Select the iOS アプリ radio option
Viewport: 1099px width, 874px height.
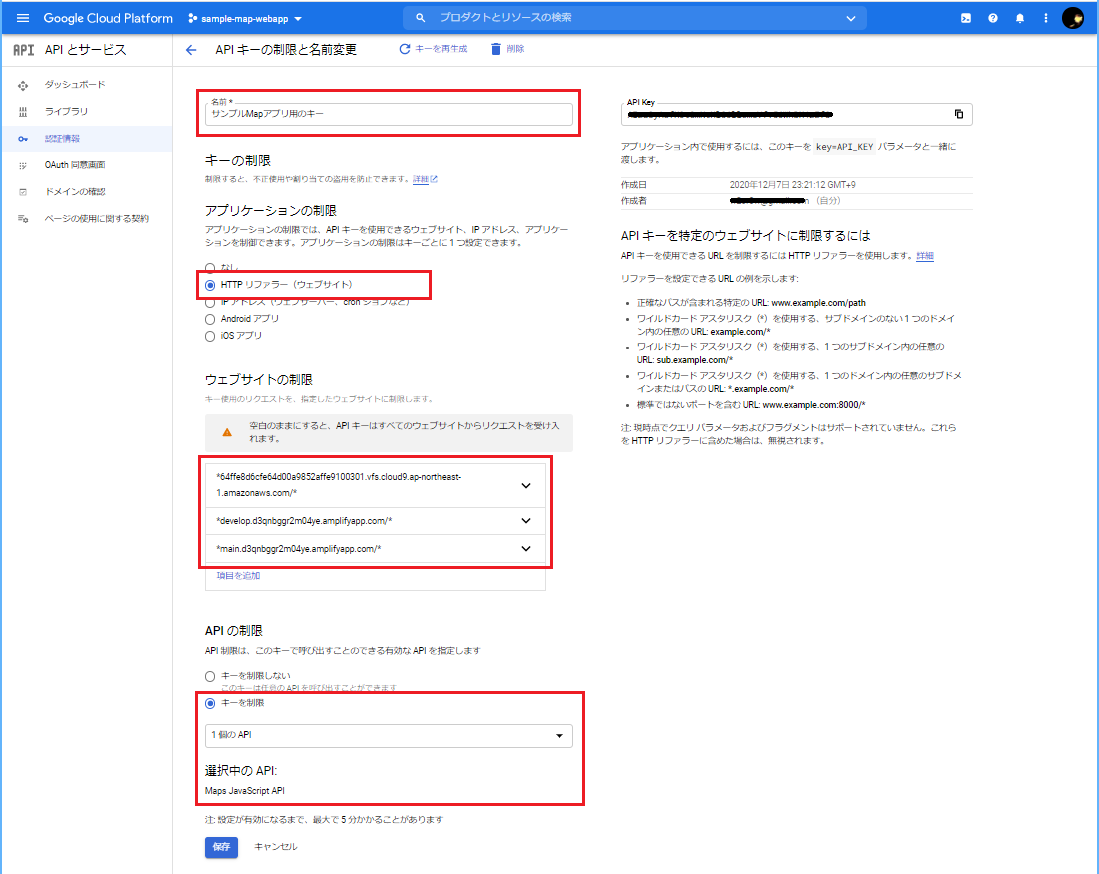(210, 336)
